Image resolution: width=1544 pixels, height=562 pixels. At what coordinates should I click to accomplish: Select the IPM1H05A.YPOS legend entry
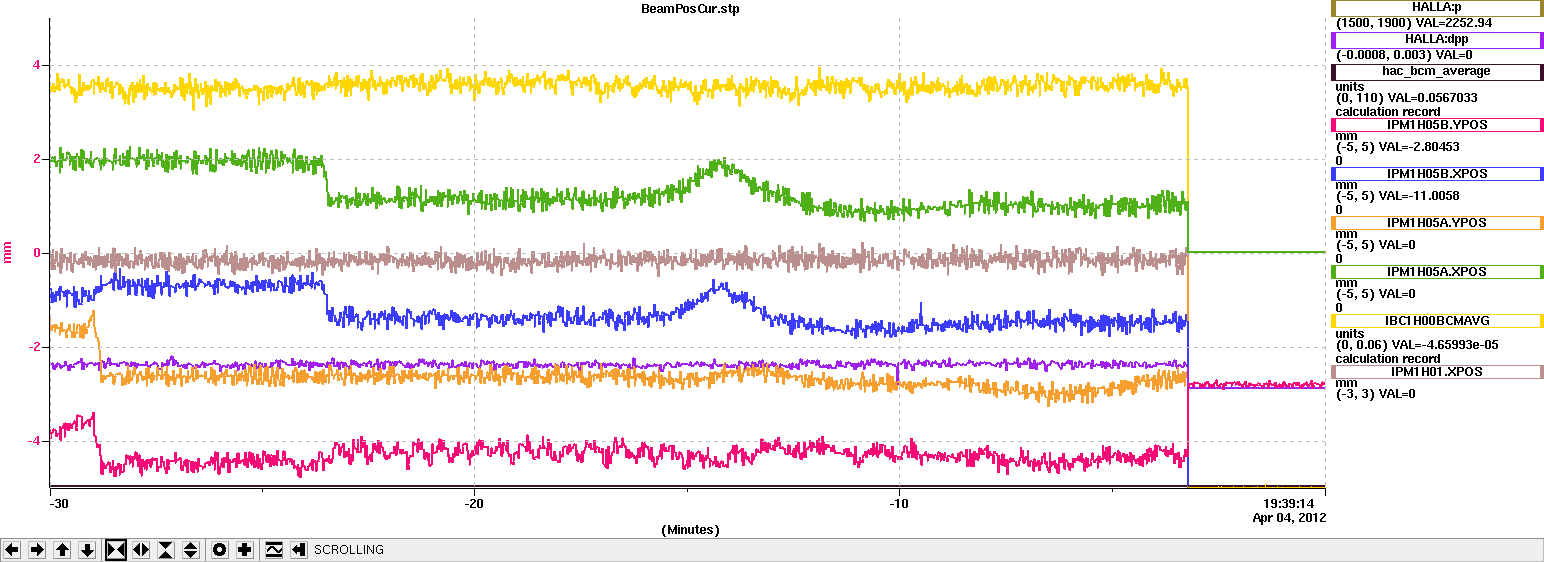[1436, 223]
